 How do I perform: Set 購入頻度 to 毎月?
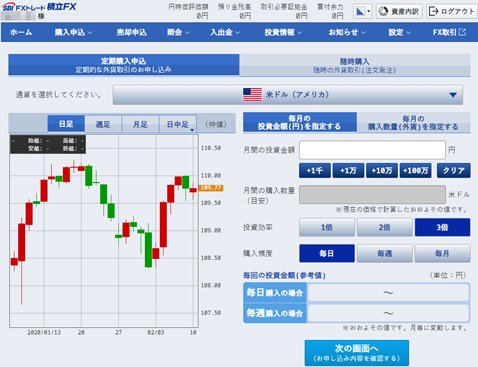443,253
